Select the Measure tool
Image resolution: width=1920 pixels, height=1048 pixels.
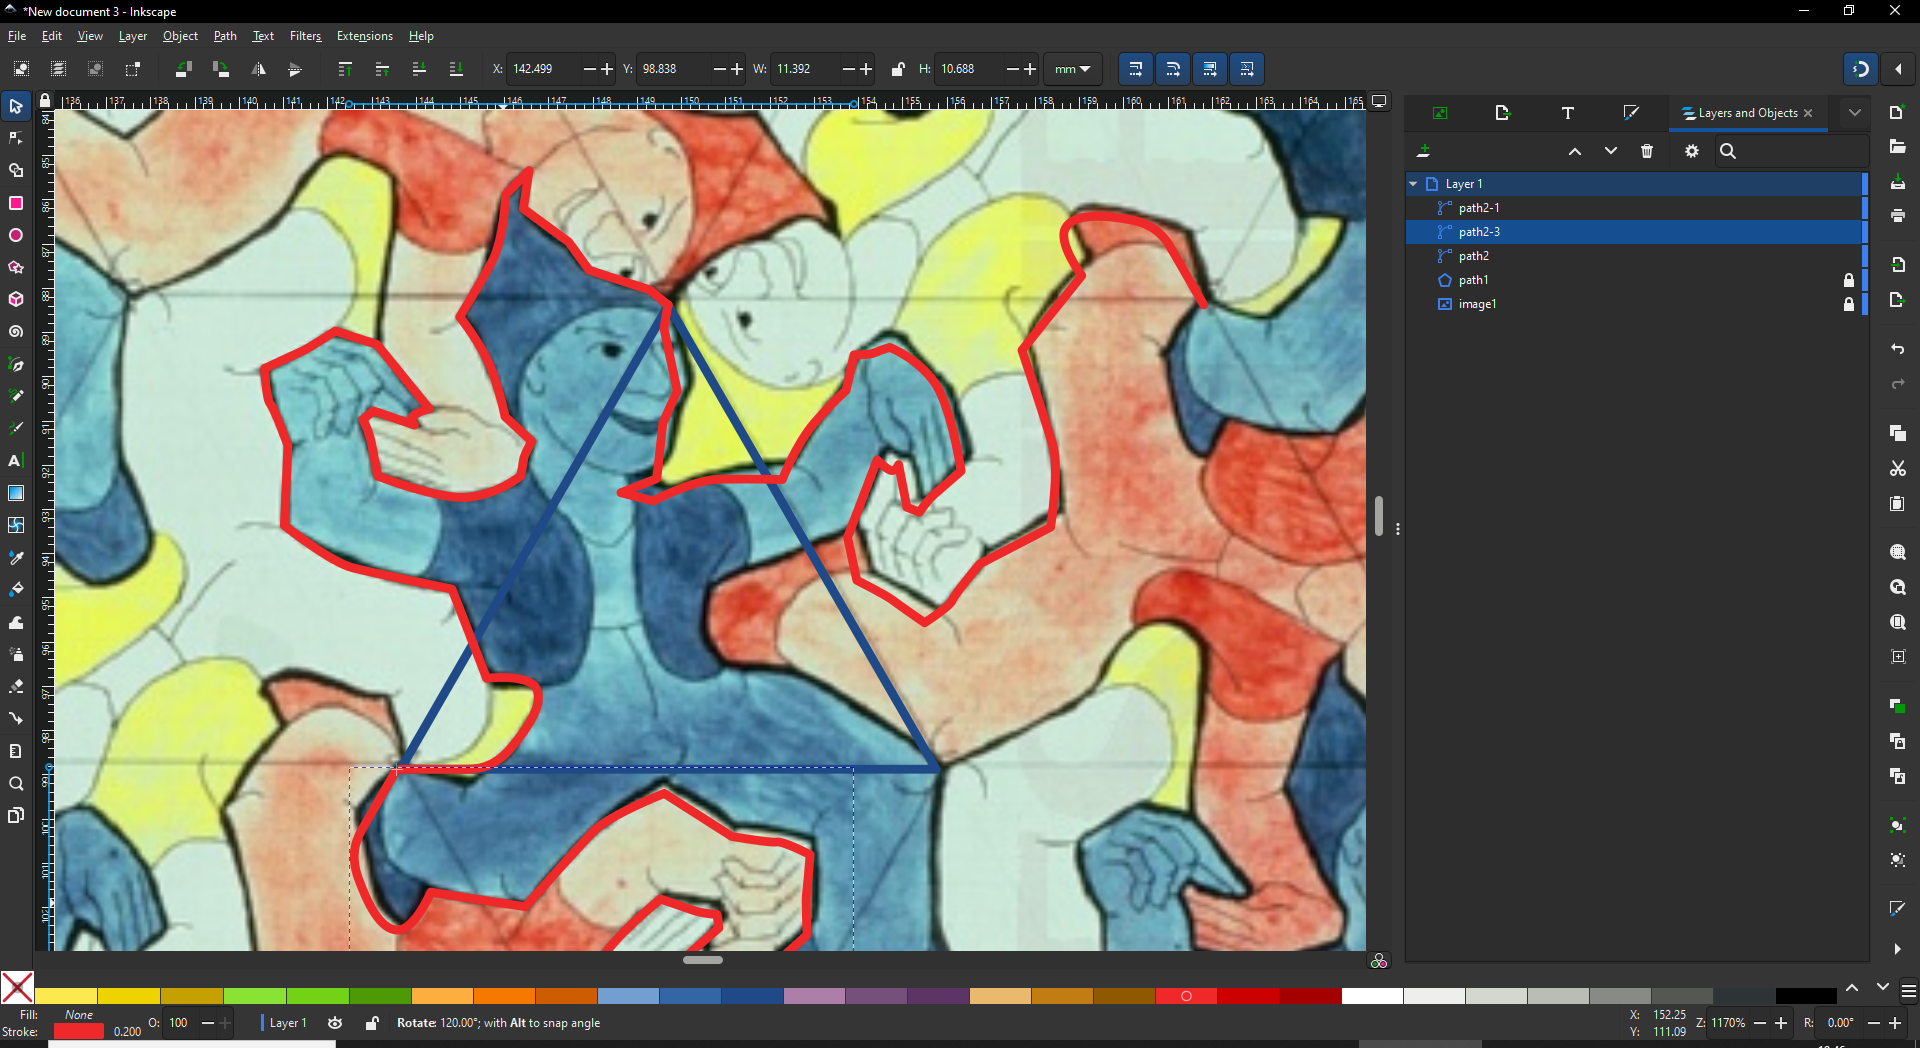click(16, 751)
